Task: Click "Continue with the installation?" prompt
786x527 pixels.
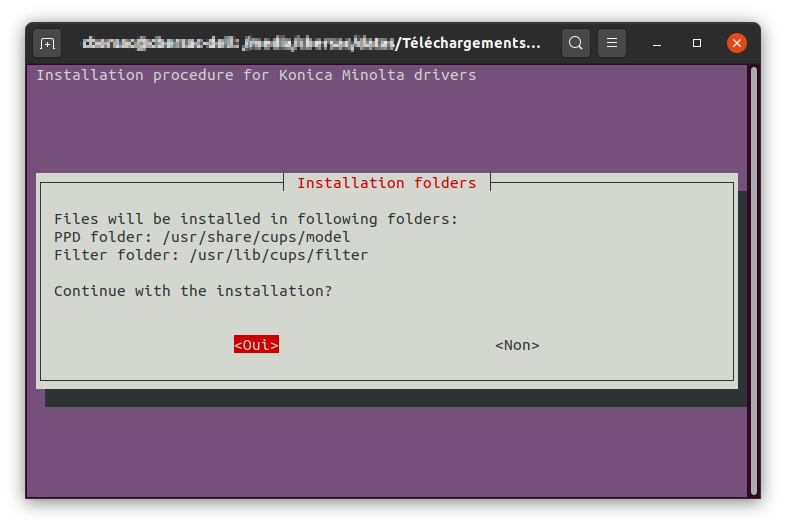Action: coord(193,291)
